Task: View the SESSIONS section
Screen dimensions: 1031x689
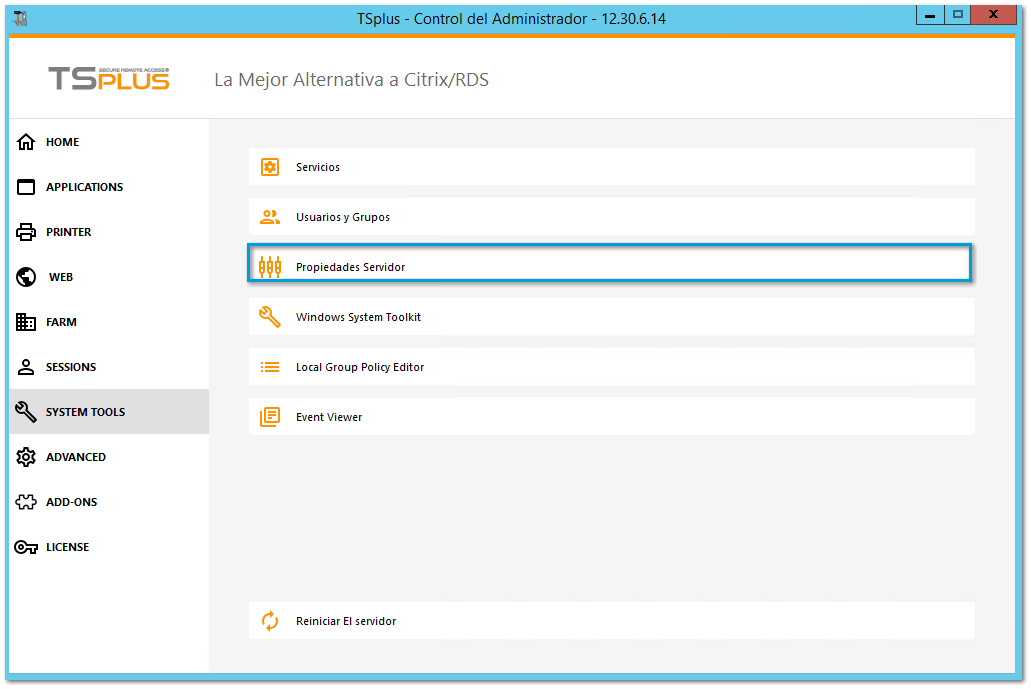Action: click(x=109, y=367)
